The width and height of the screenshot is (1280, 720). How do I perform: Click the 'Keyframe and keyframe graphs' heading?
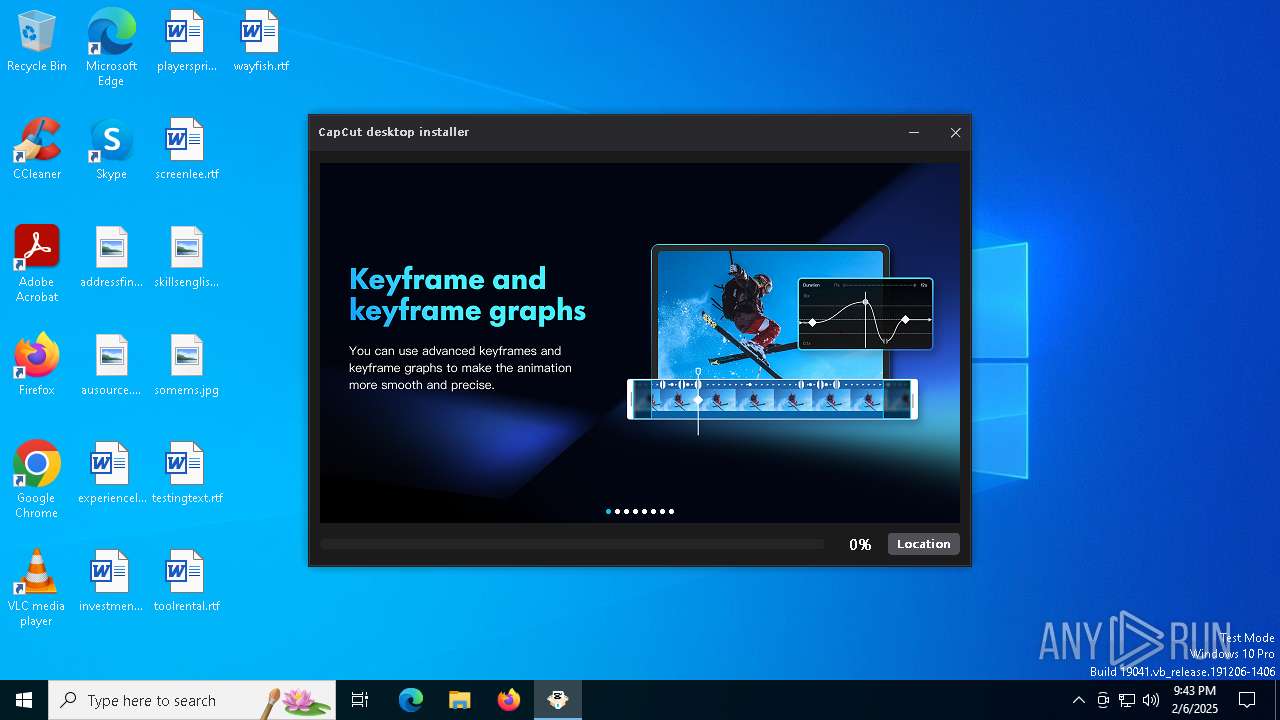467,294
